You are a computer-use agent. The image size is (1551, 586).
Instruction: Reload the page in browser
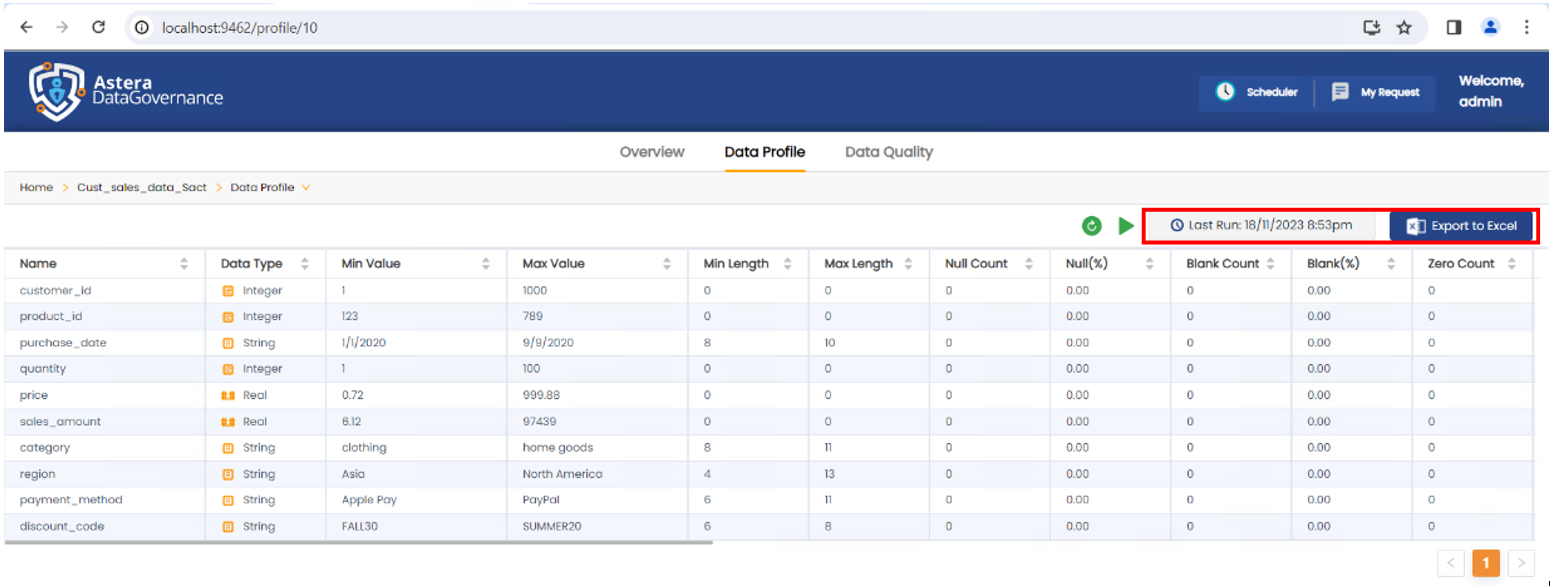[x=98, y=28]
